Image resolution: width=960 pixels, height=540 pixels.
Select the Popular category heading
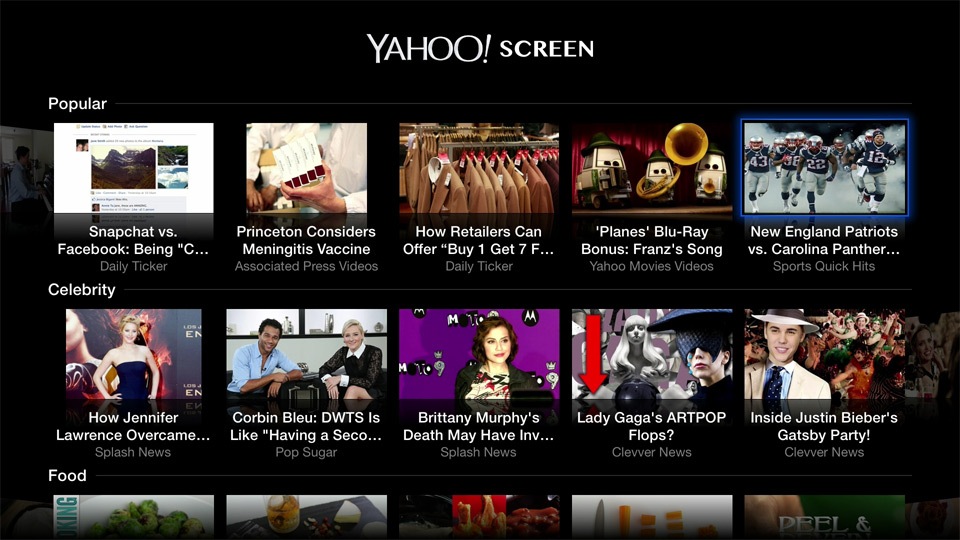pos(77,103)
